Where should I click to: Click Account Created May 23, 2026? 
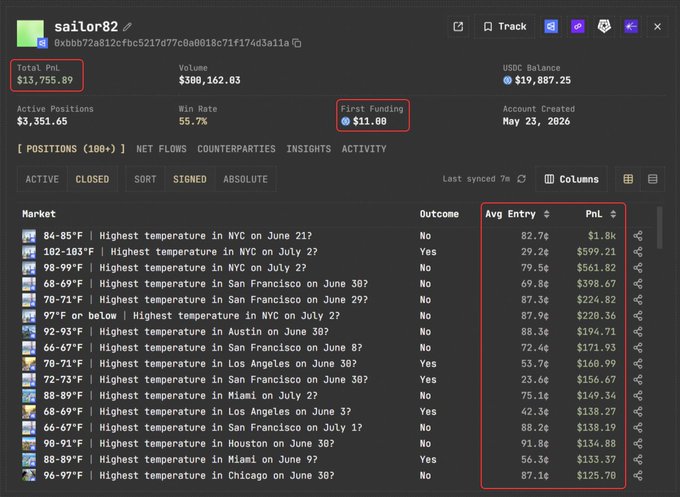[x=536, y=121]
